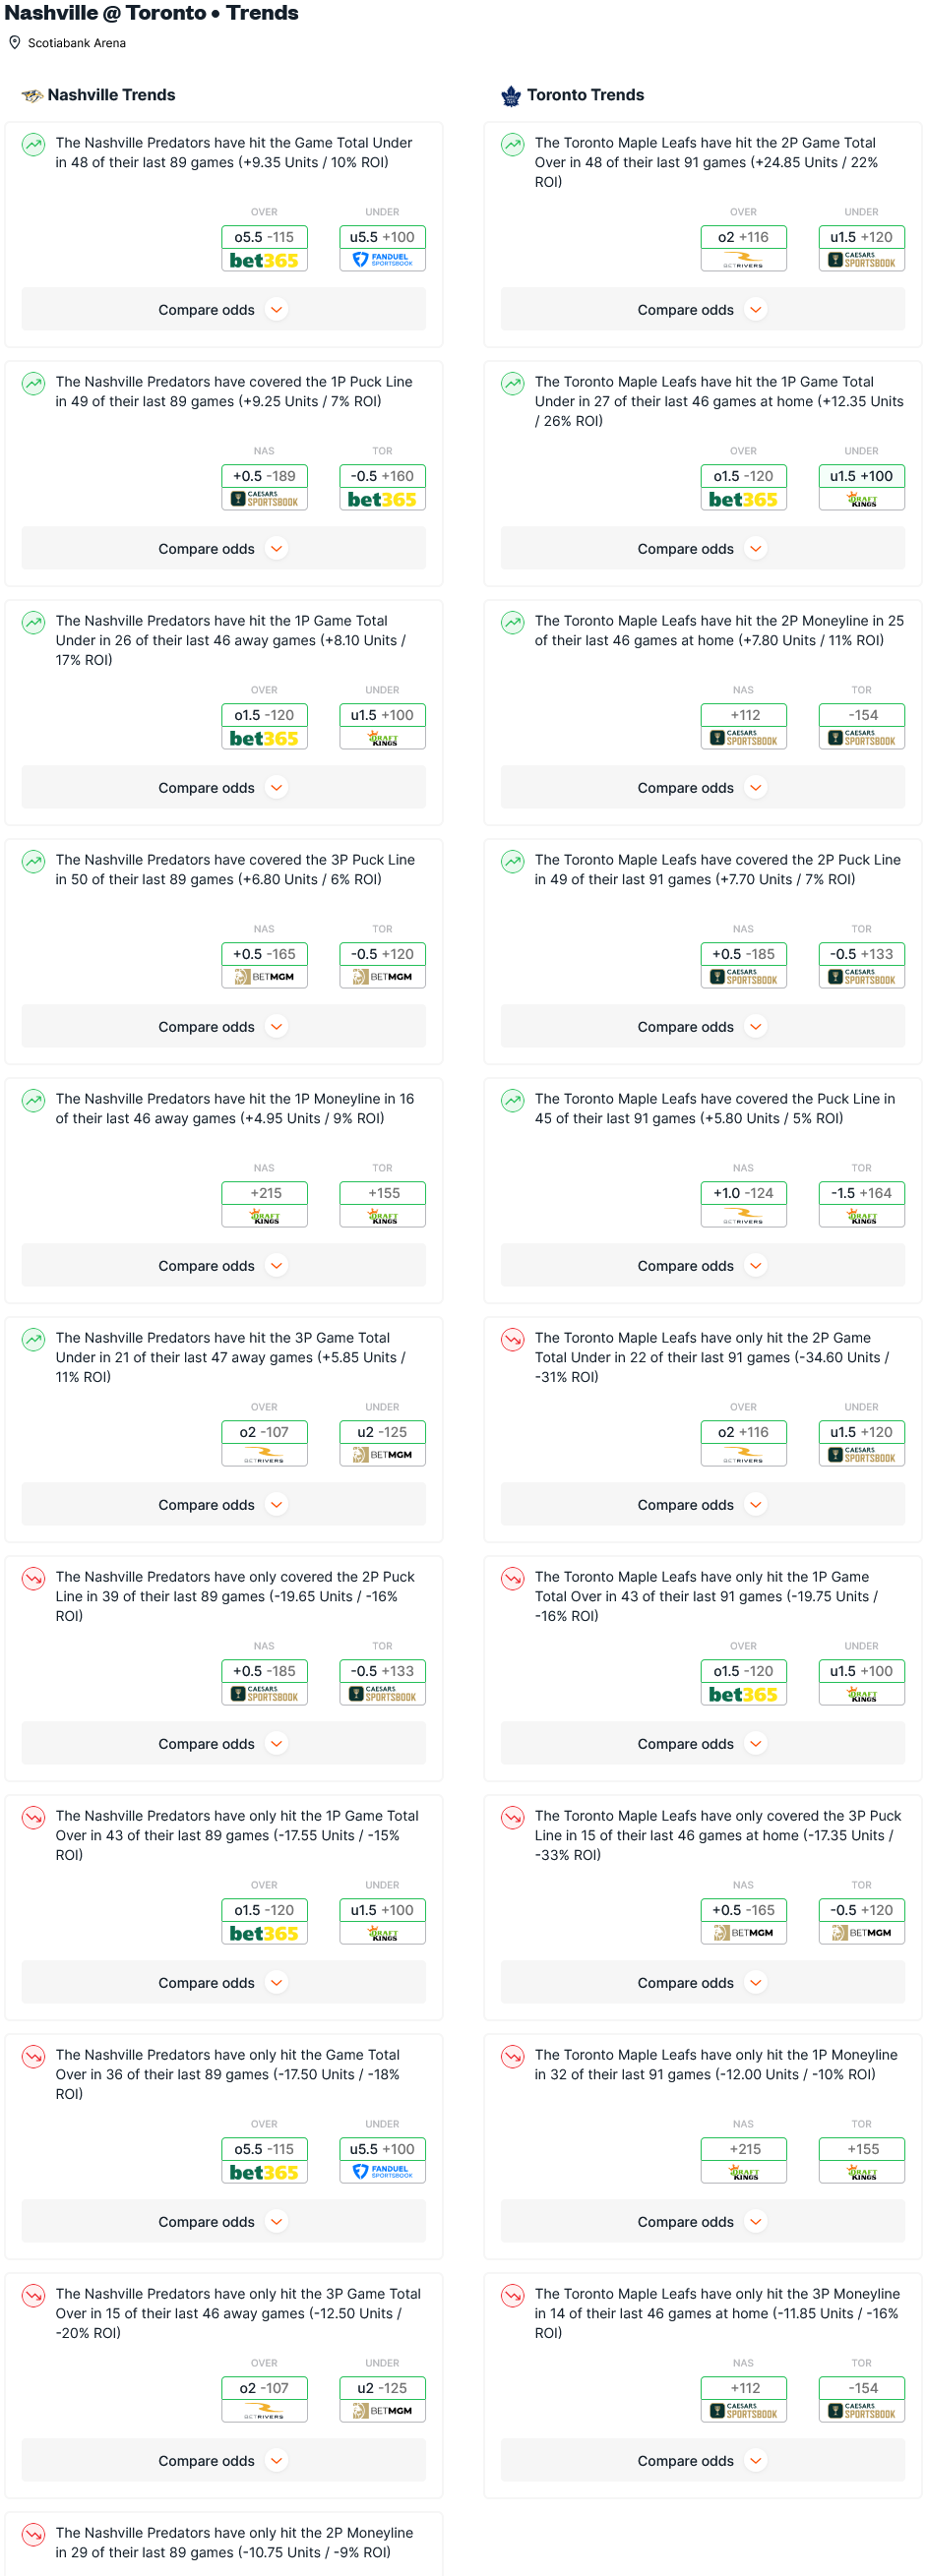Click the BetRivers logo beneath the +1.0 -124 odds

pyautogui.click(x=743, y=1217)
